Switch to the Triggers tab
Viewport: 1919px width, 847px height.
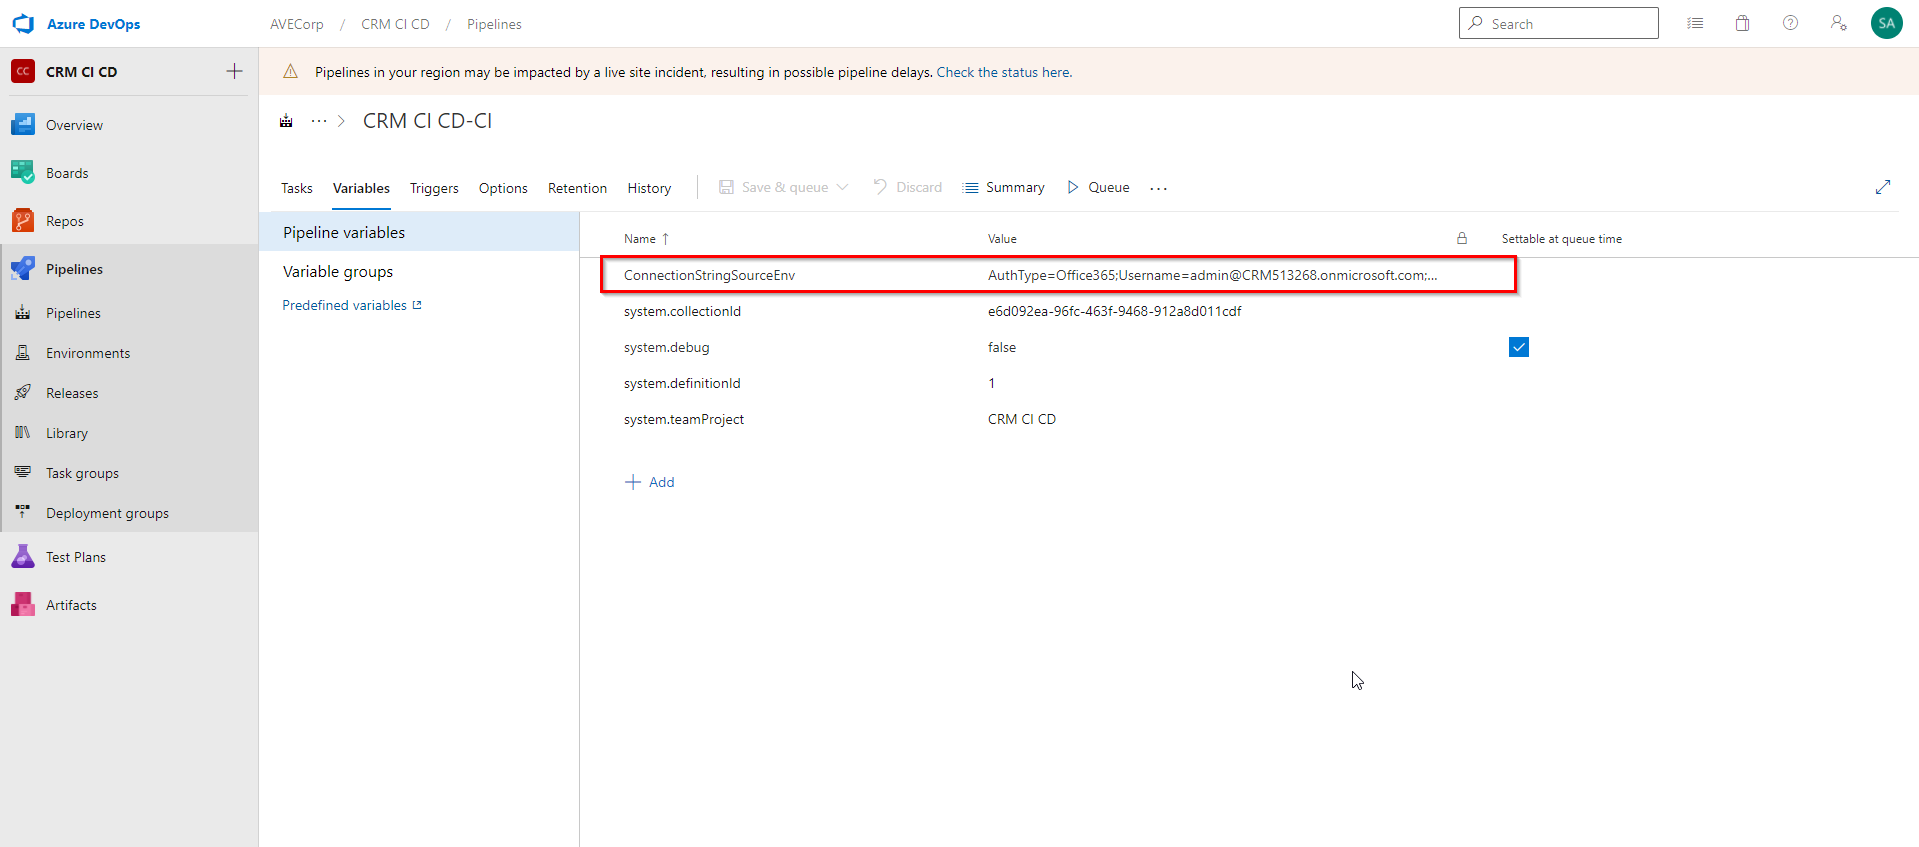pos(434,188)
